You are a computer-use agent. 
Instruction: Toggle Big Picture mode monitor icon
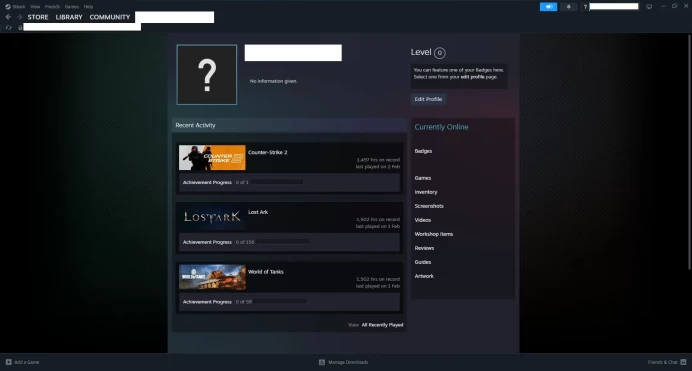pos(649,7)
